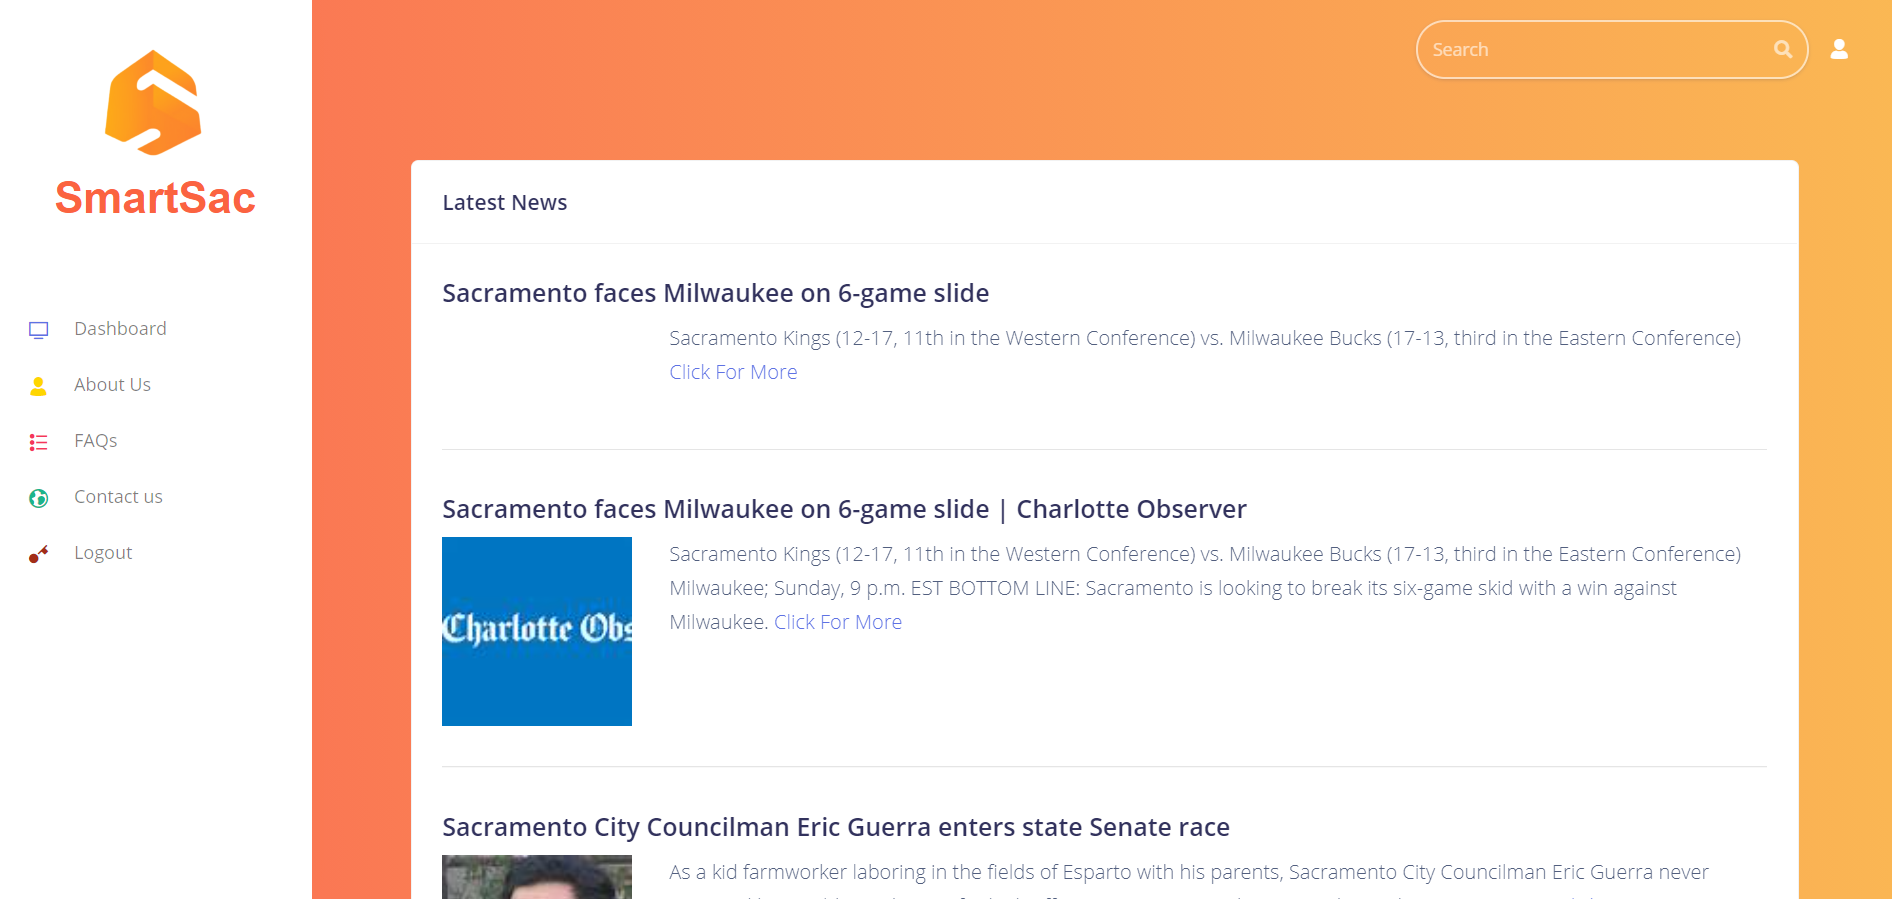Click the headline ending with Charlotte Observer
The width and height of the screenshot is (1892, 899).
844,509
